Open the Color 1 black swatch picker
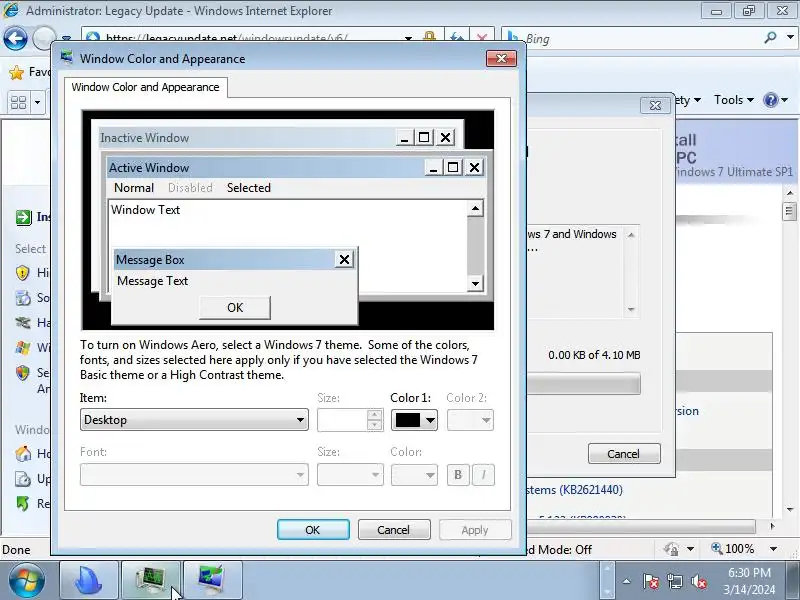Viewport: 800px width, 600px height. pos(414,420)
